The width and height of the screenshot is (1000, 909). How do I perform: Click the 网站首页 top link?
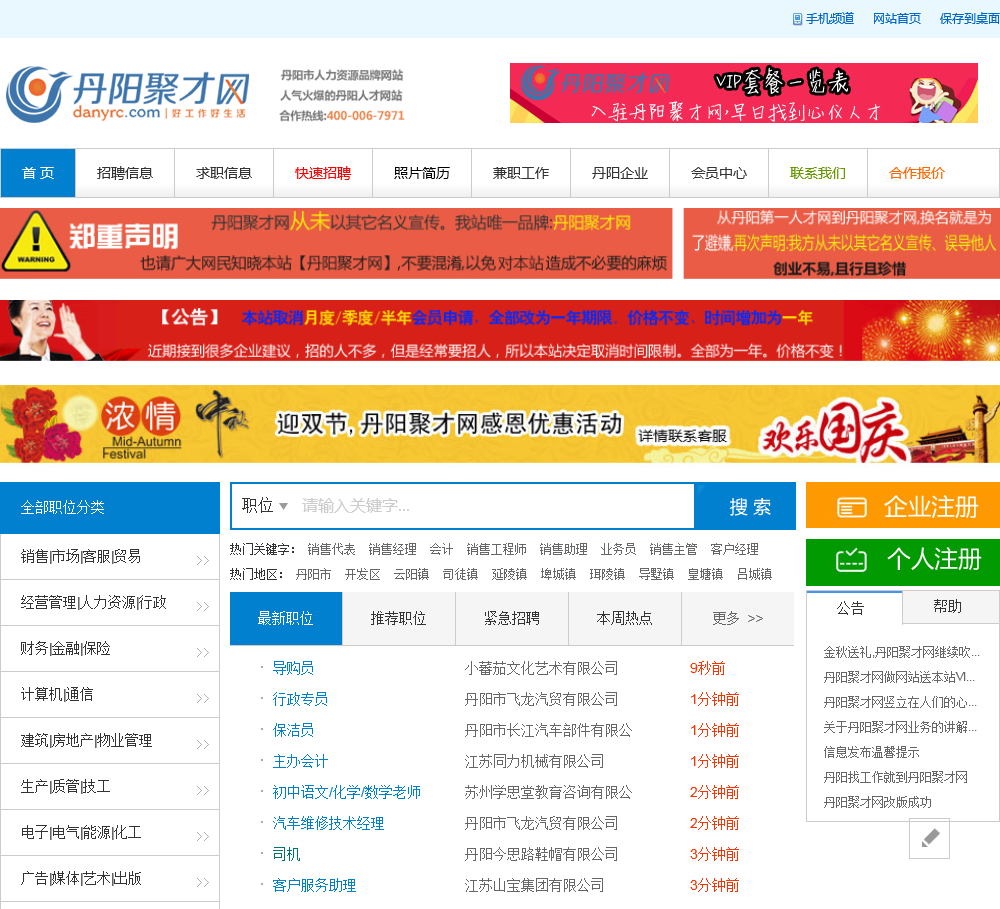click(897, 19)
